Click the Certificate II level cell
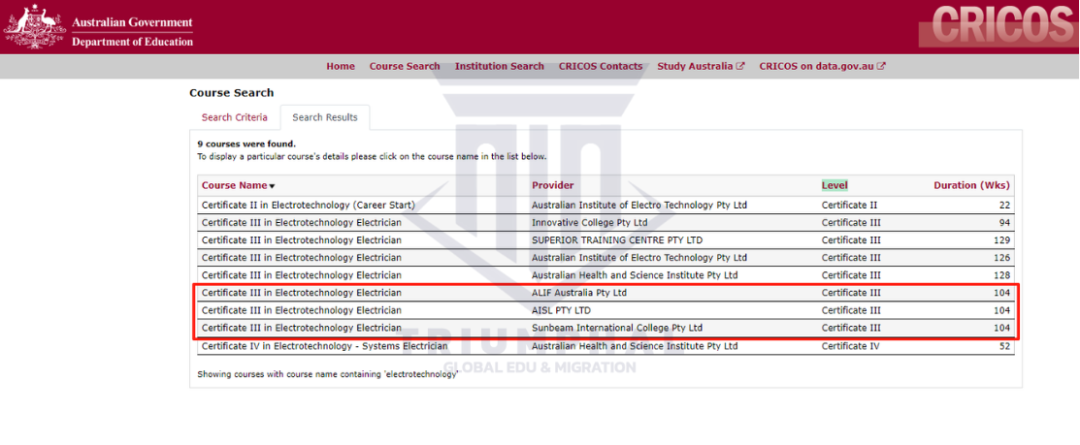Screen dimensions: 1080x445 [x=849, y=205]
